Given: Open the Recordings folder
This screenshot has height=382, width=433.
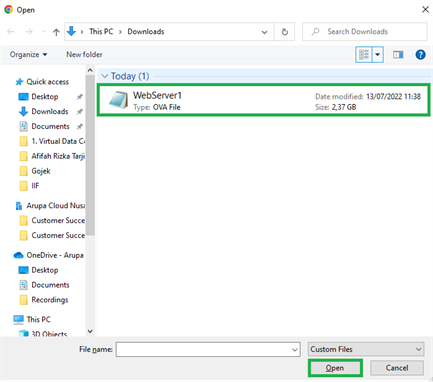Looking at the screenshot, I should [x=50, y=300].
